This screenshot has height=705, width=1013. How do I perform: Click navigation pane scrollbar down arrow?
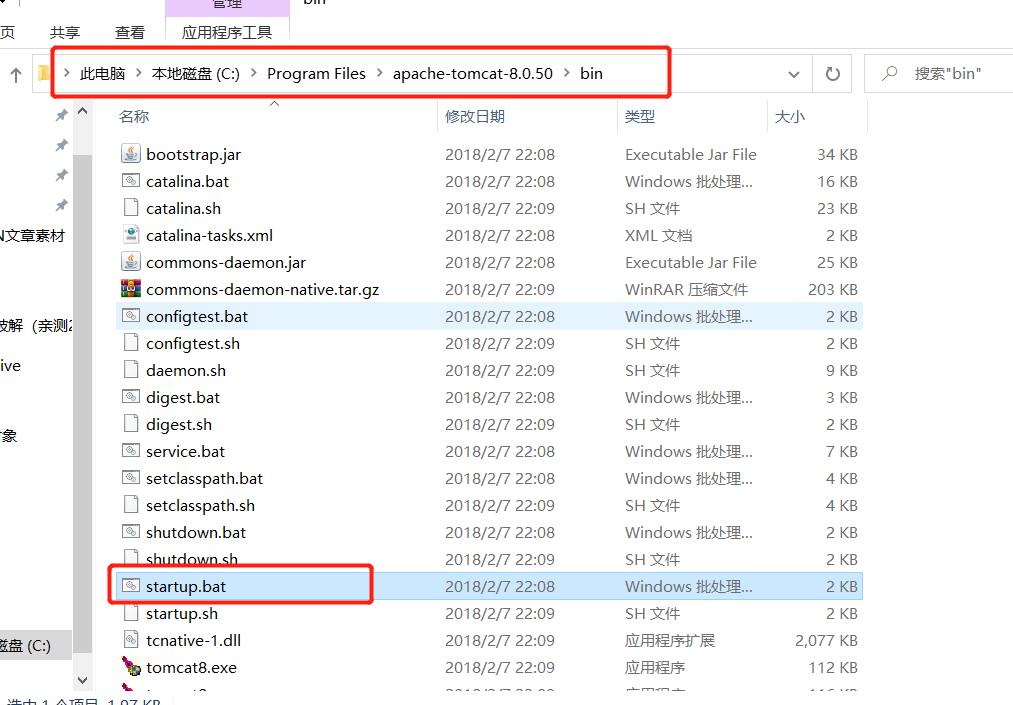pos(83,680)
